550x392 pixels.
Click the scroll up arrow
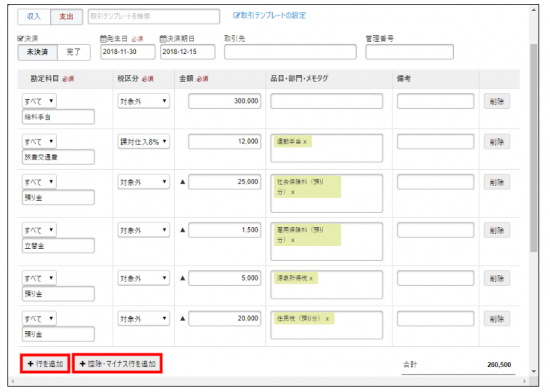[534, 9]
